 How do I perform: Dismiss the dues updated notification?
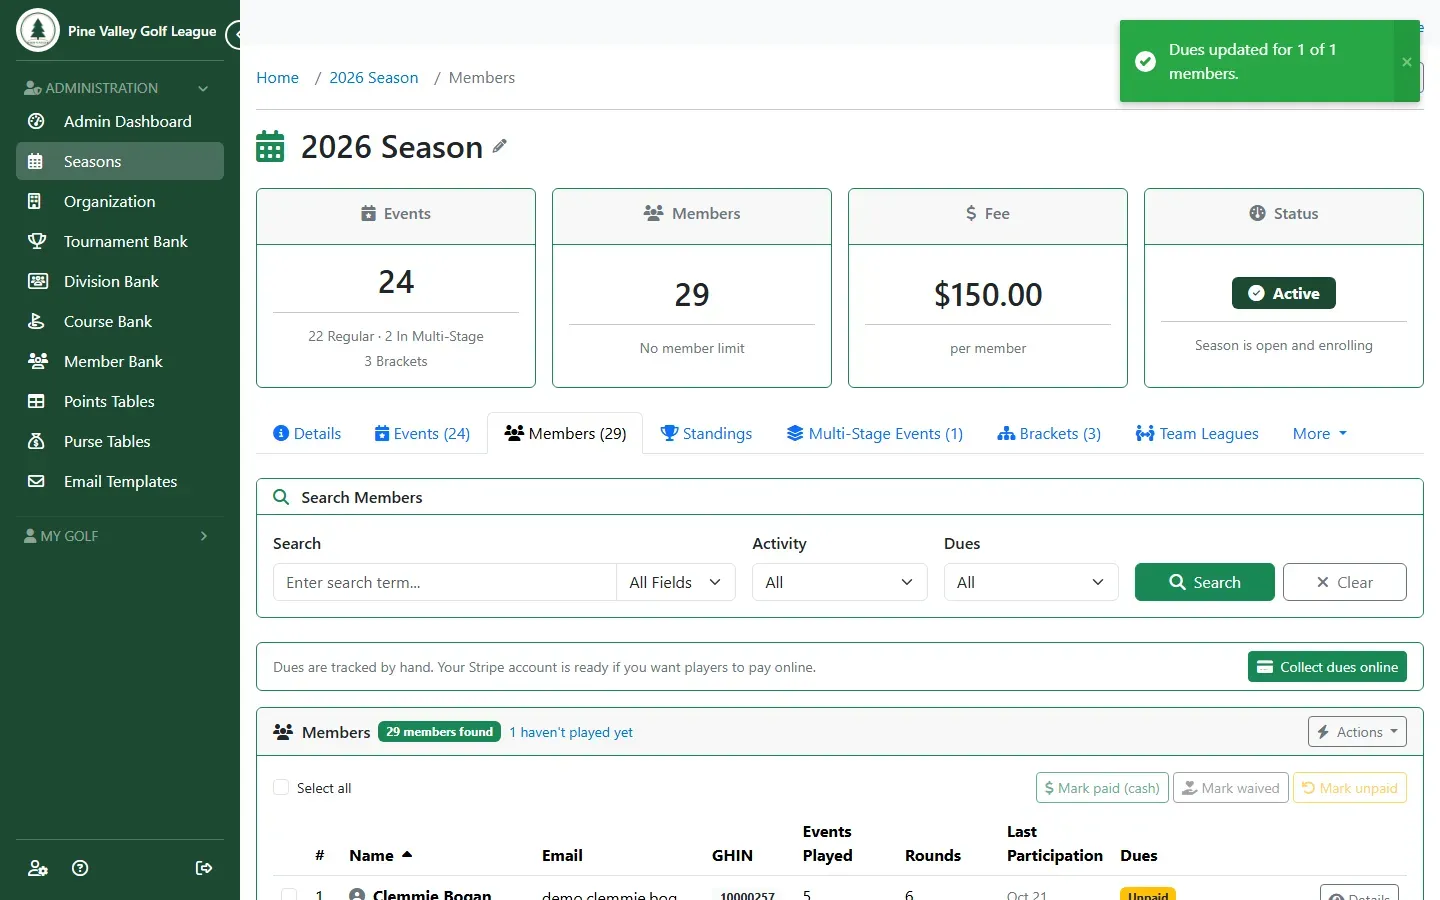[1407, 62]
